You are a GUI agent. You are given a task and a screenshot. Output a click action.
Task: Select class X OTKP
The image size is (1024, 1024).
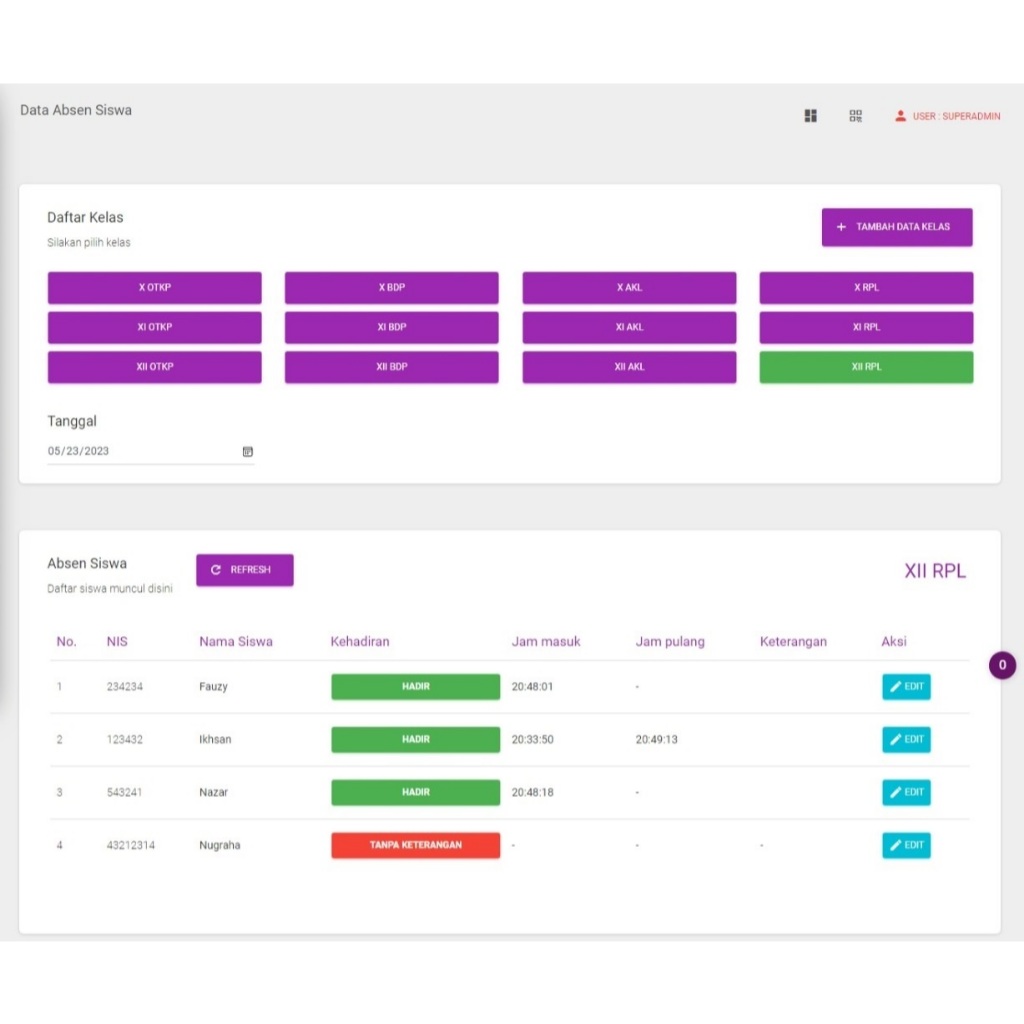click(x=155, y=288)
